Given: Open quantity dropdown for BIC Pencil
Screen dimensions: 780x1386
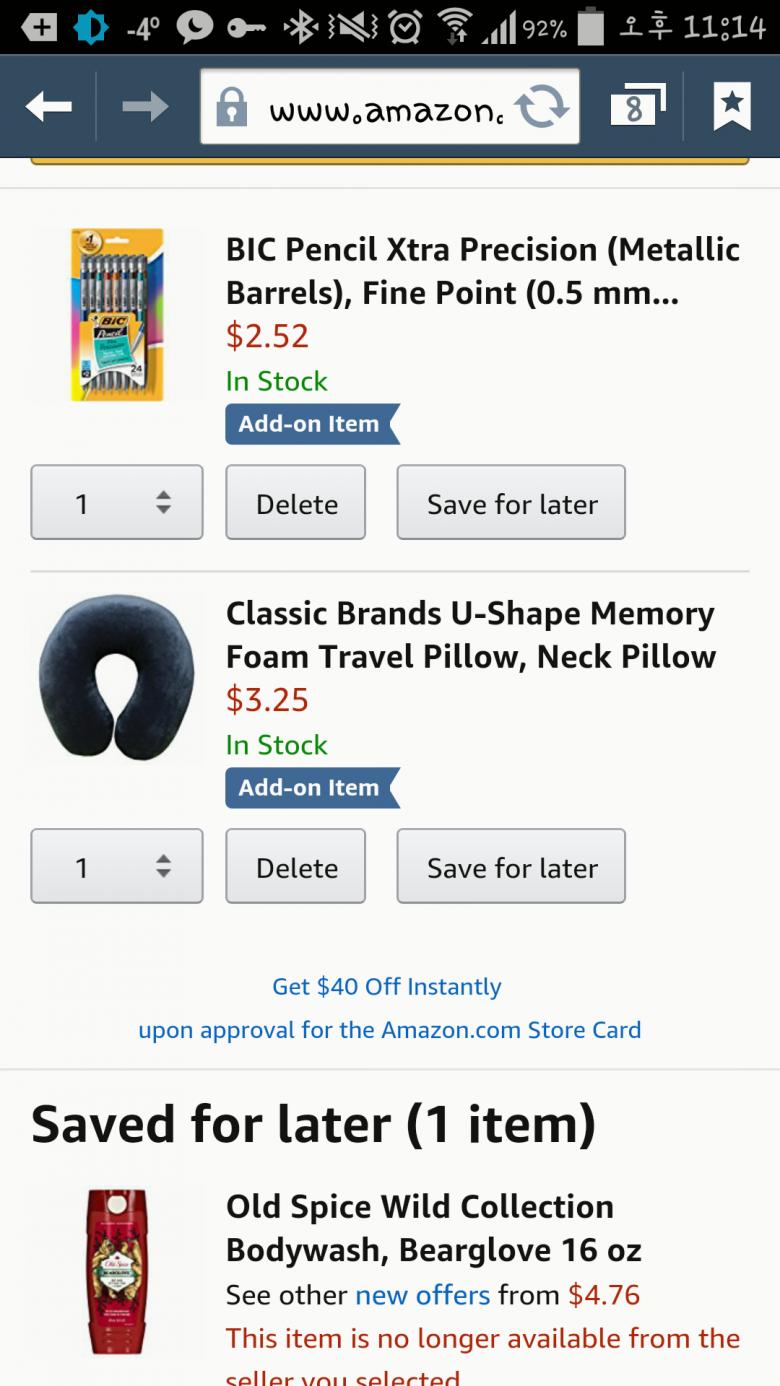Looking at the screenshot, I should click(117, 503).
